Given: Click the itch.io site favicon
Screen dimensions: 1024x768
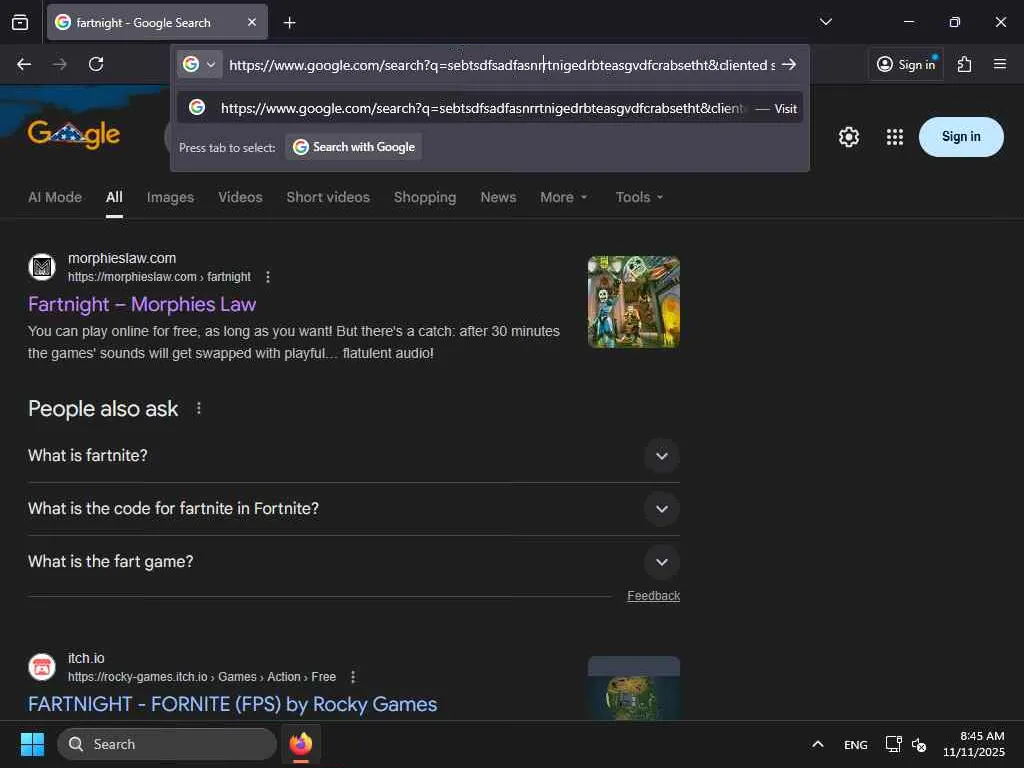Looking at the screenshot, I should tap(42, 667).
